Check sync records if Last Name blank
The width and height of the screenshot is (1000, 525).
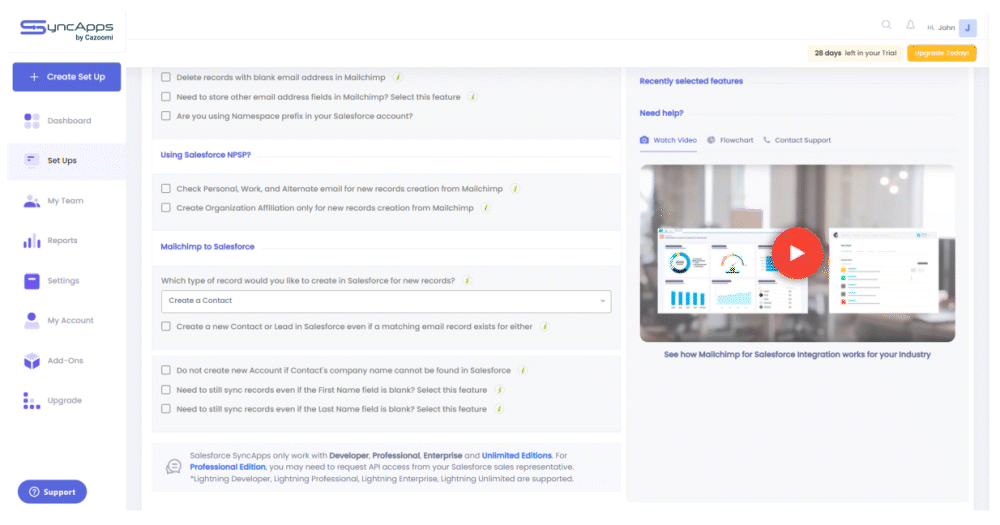[x=166, y=409]
